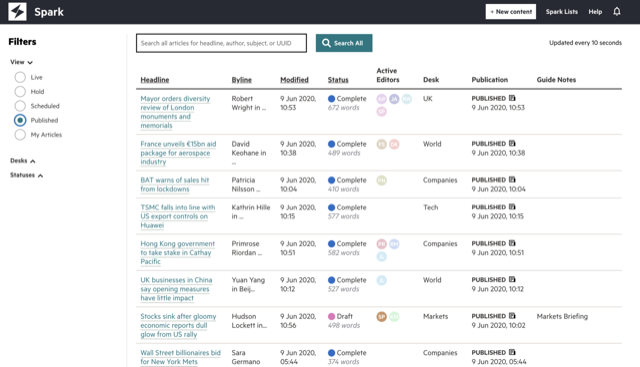The width and height of the screenshot is (640, 367).
Task: Click PR editor avatar in Hong Kong row
Action: coord(381,244)
